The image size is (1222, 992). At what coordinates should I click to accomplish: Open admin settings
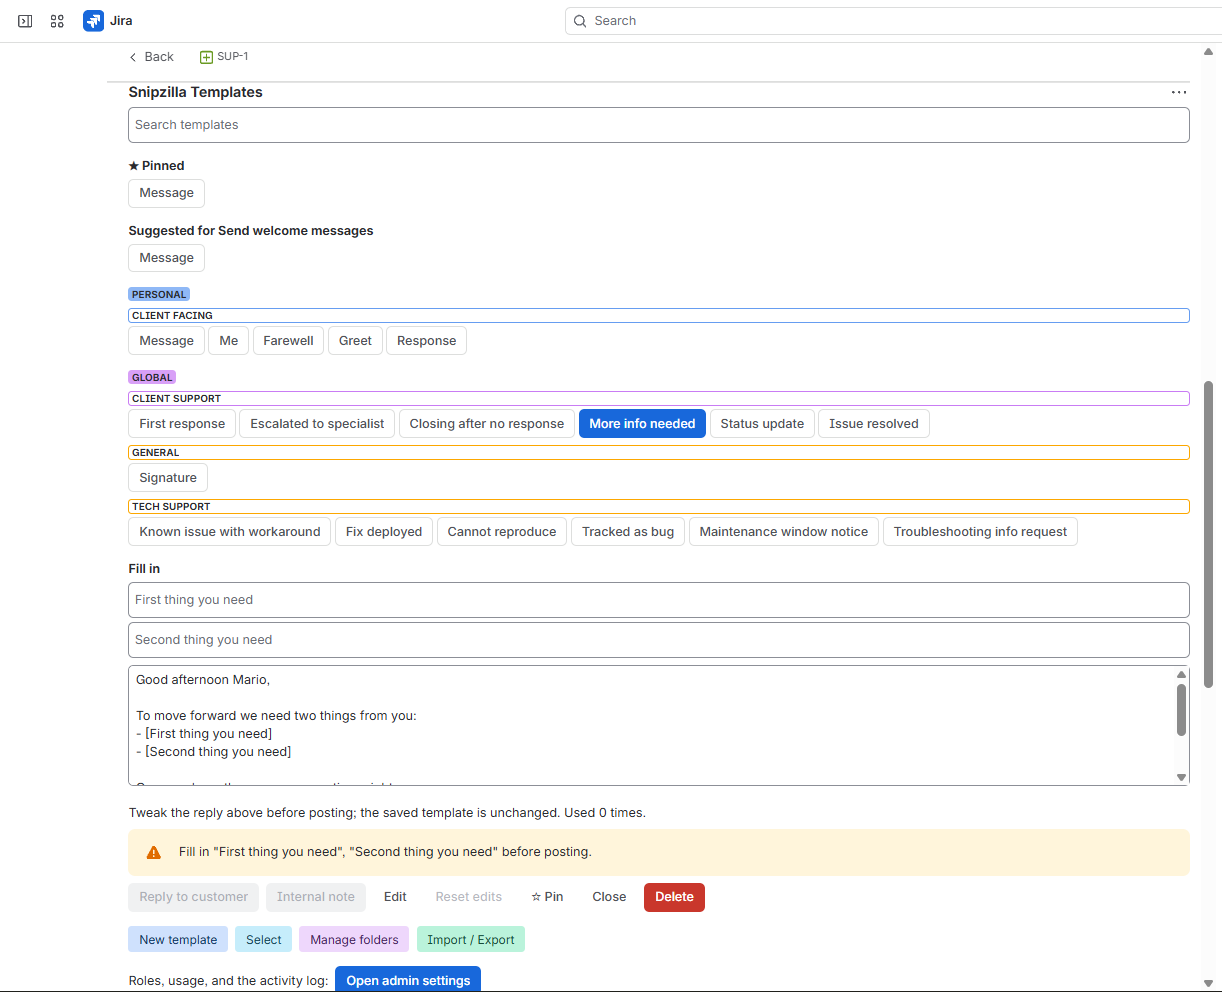[408, 980]
